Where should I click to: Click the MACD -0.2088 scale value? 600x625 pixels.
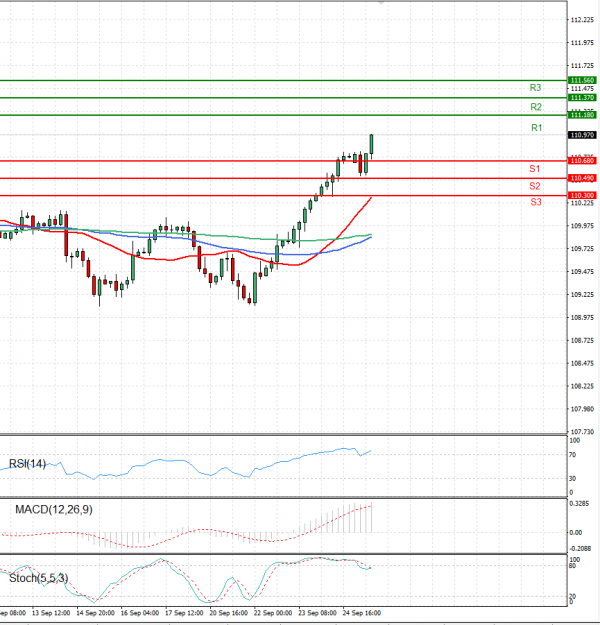(580, 548)
